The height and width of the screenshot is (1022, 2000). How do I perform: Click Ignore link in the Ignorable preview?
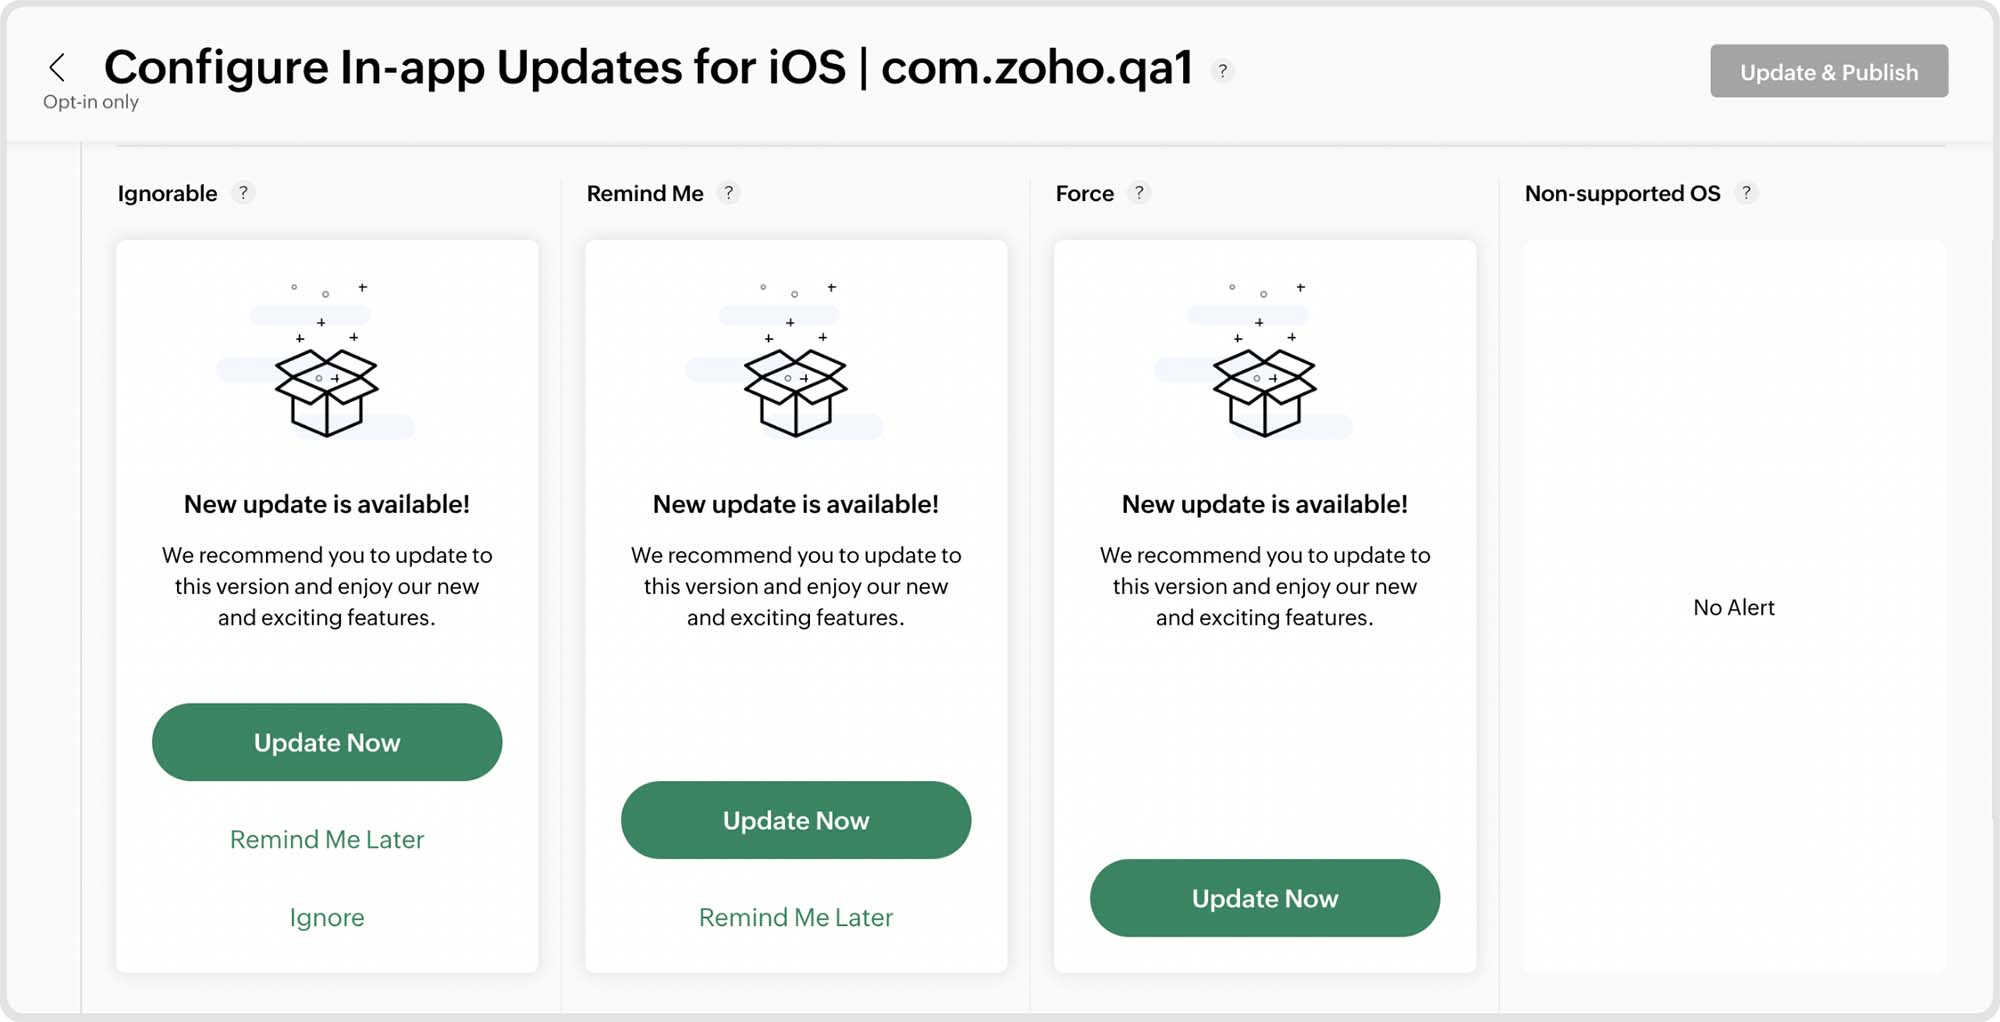[x=326, y=917]
